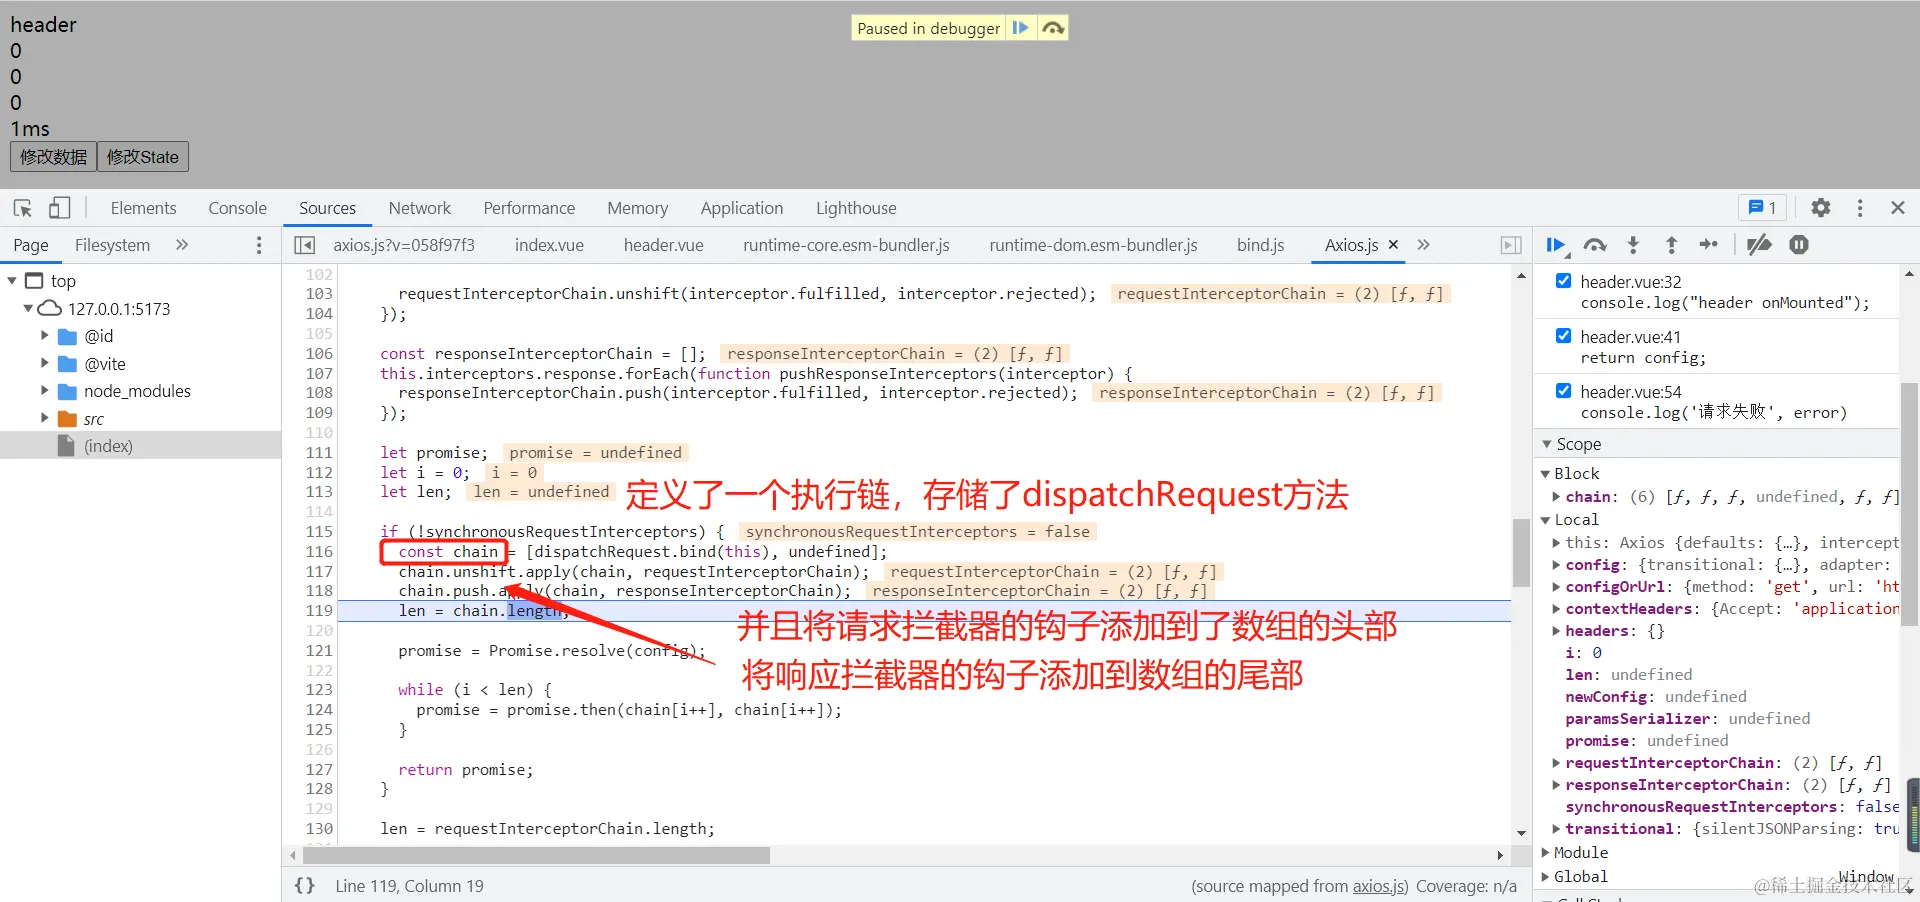This screenshot has height=902, width=1920.
Task: Click the 修改数据 button
Action: [54, 157]
